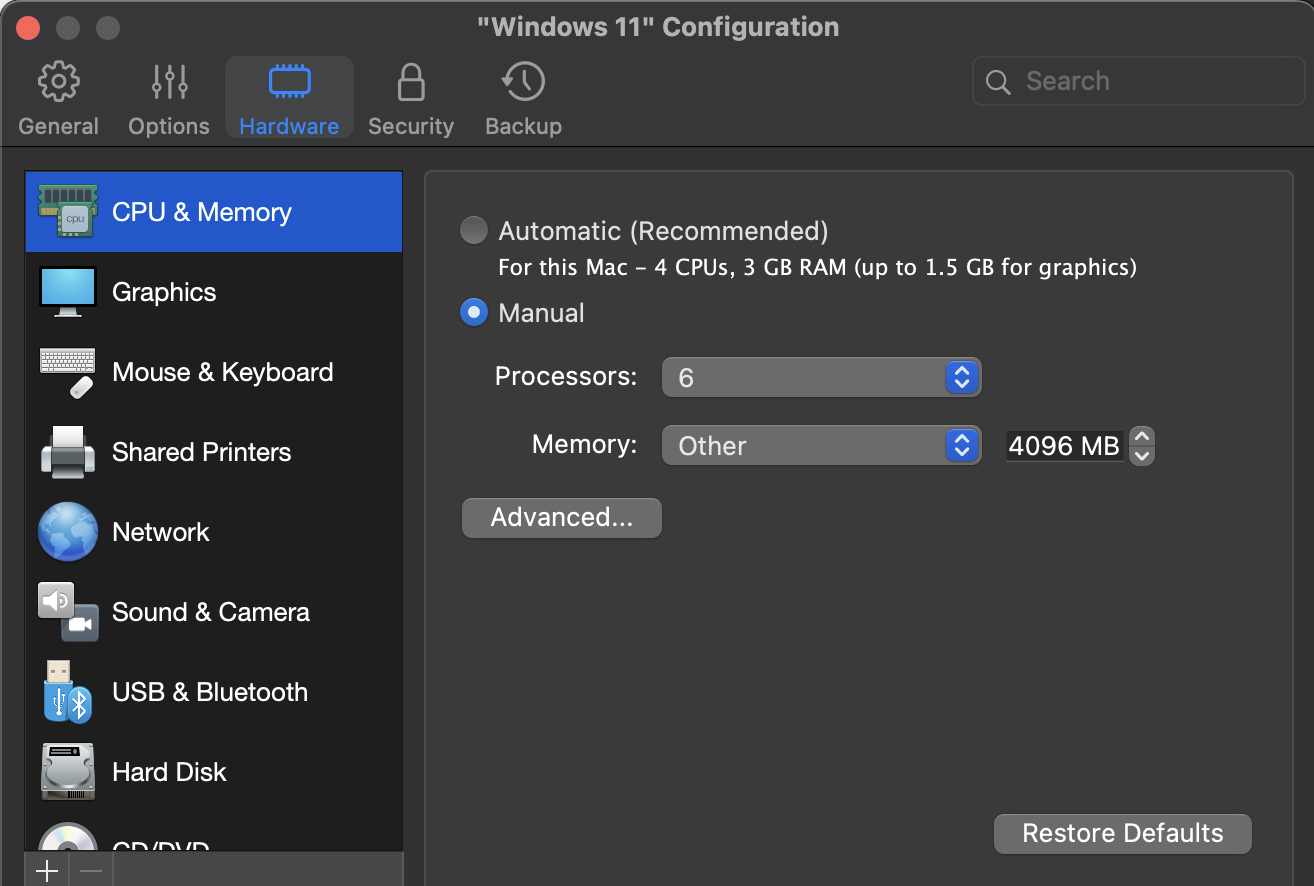Viewport: 1314px width, 886px height.
Task: Select Graphics monitor icon in sidebar
Action: click(x=68, y=292)
